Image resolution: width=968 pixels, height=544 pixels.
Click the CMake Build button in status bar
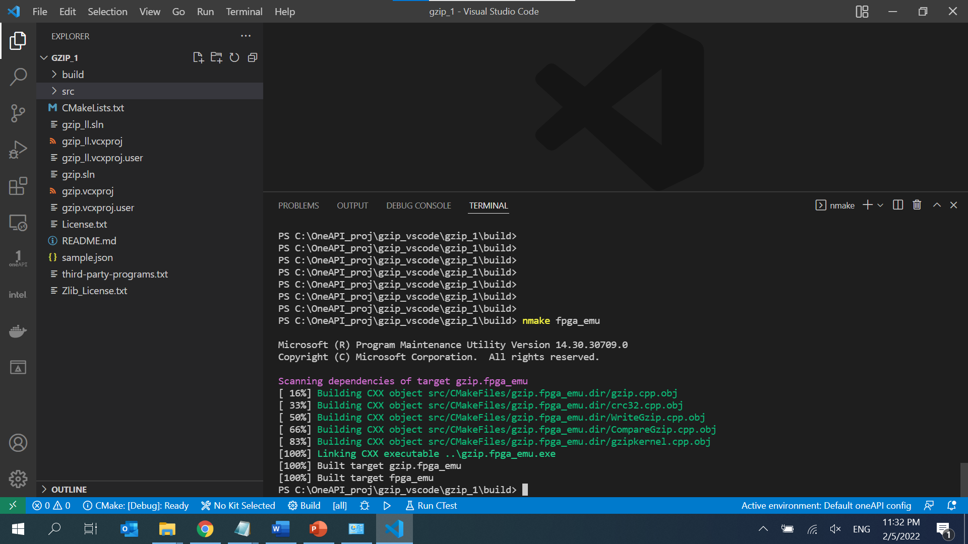tap(304, 506)
